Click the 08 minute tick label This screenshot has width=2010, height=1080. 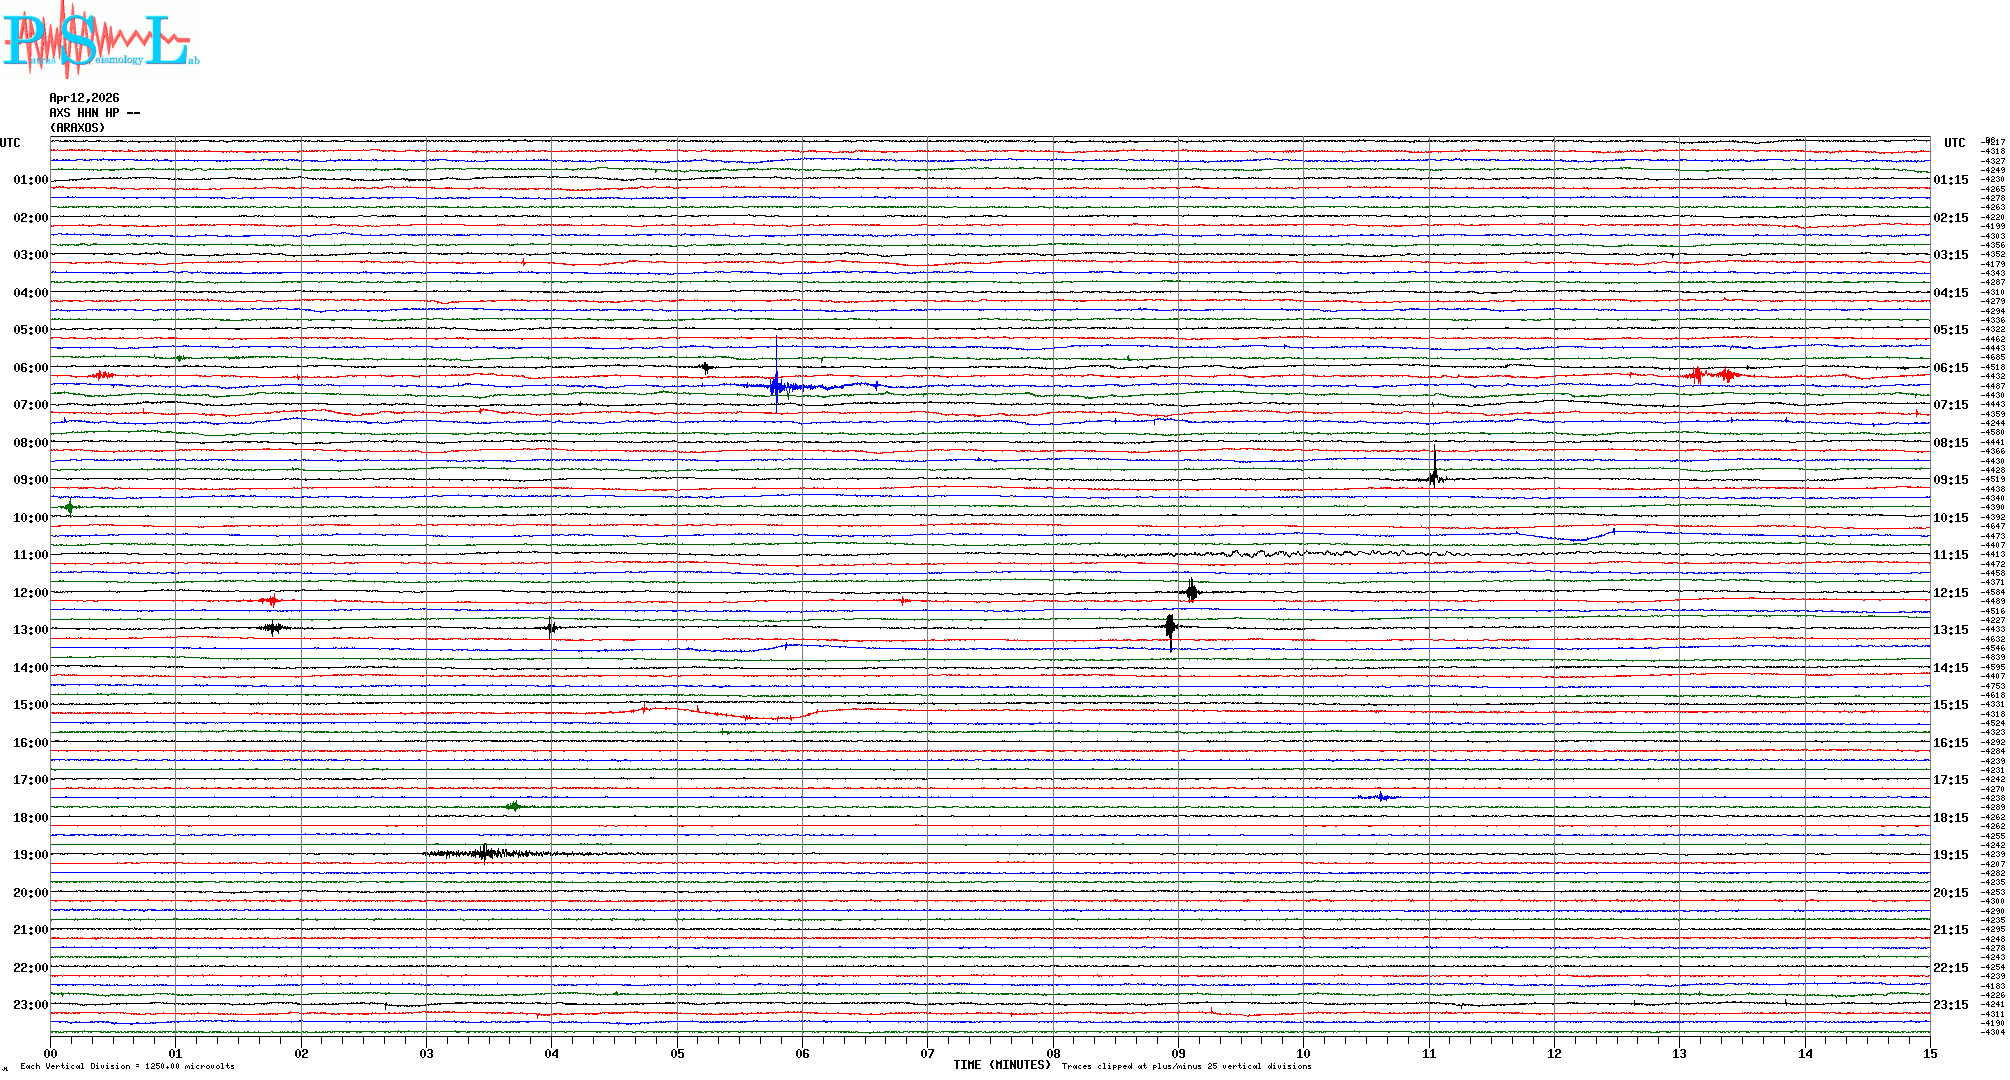[x=1053, y=1053]
